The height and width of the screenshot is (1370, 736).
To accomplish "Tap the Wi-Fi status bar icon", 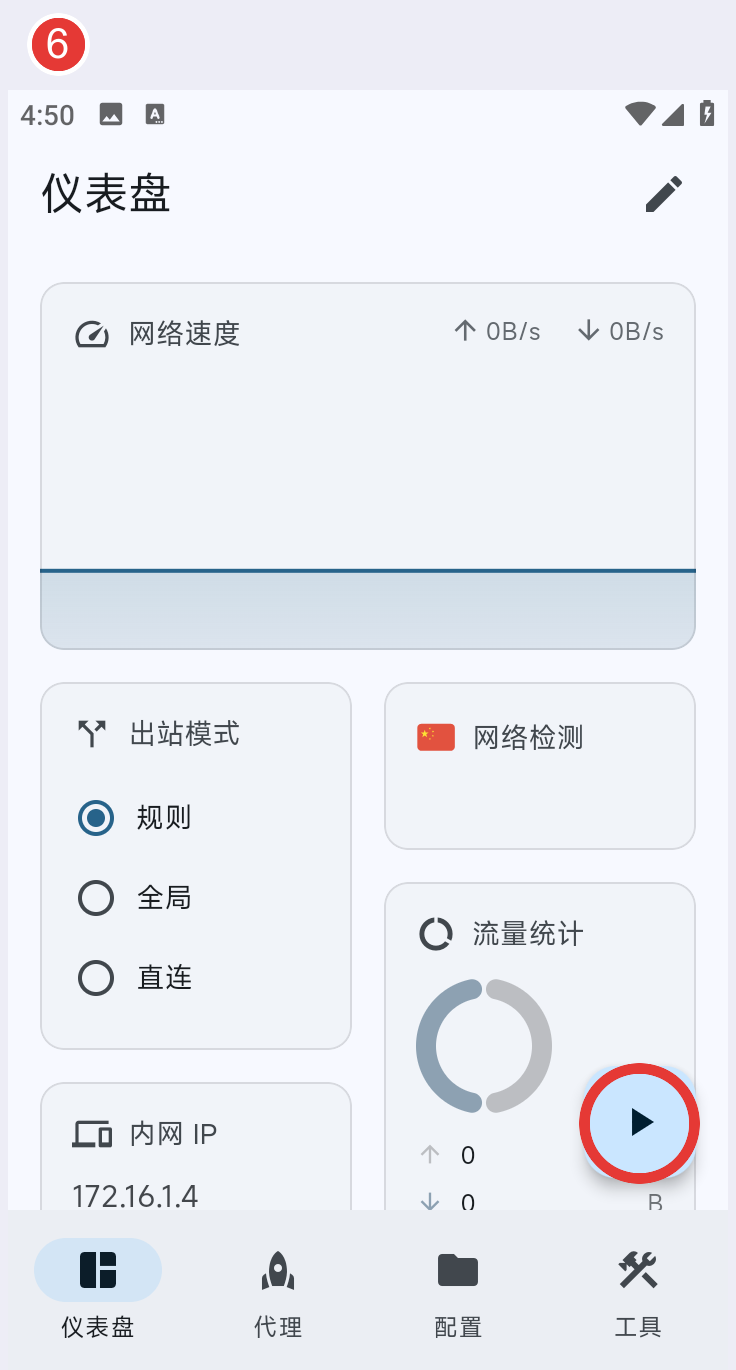I will [x=640, y=114].
